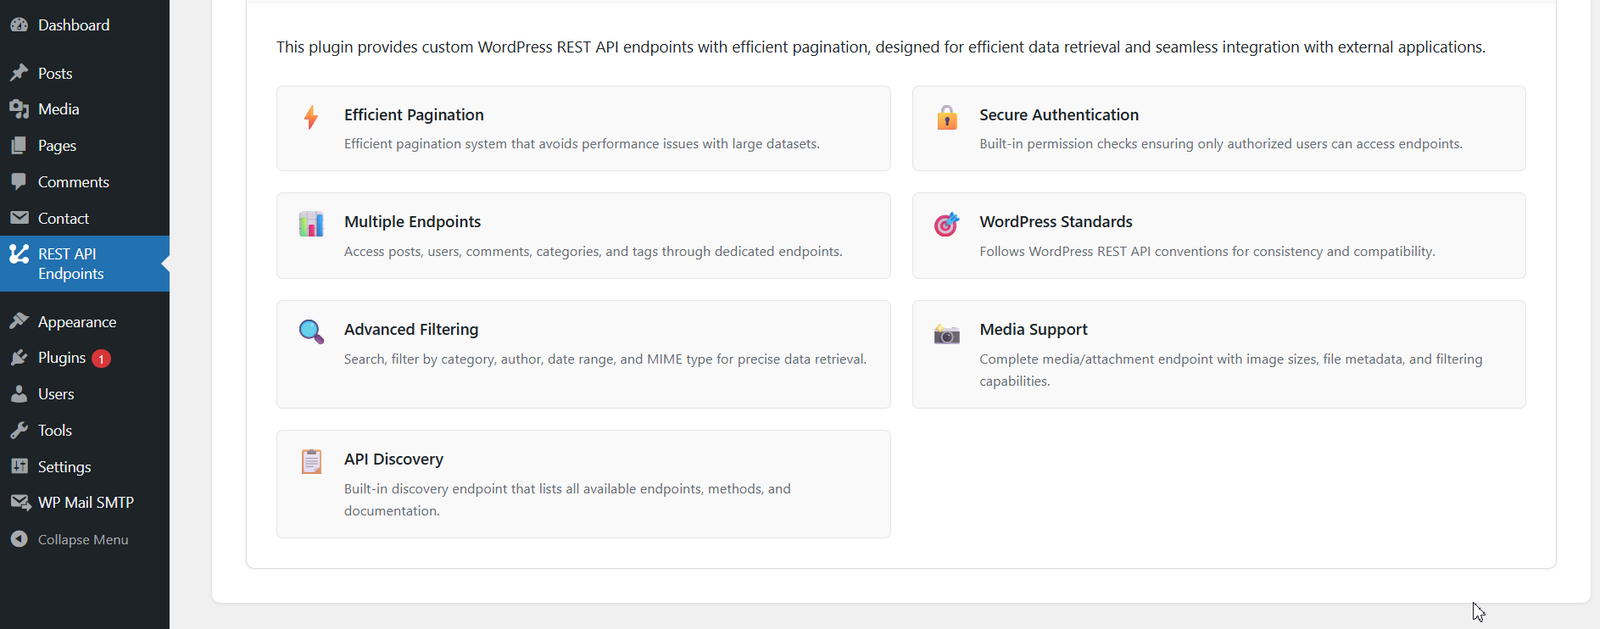Click the API Discovery heading
Viewport: 1600px width, 629px height.
pyautogui.click(x=393, y=459)
